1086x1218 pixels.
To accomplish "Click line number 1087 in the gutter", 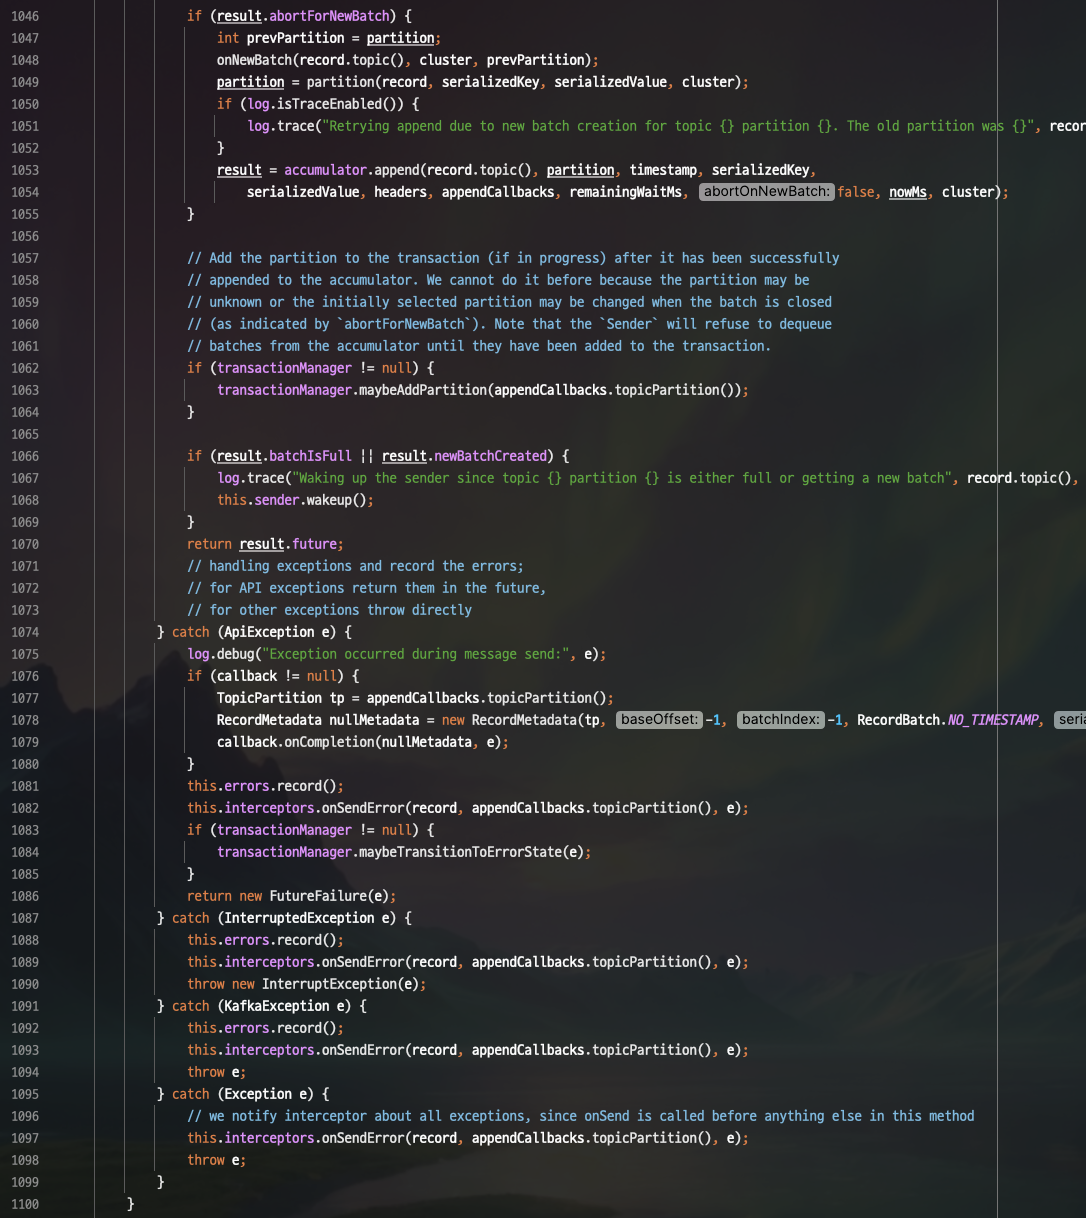I will coord(25,918).
